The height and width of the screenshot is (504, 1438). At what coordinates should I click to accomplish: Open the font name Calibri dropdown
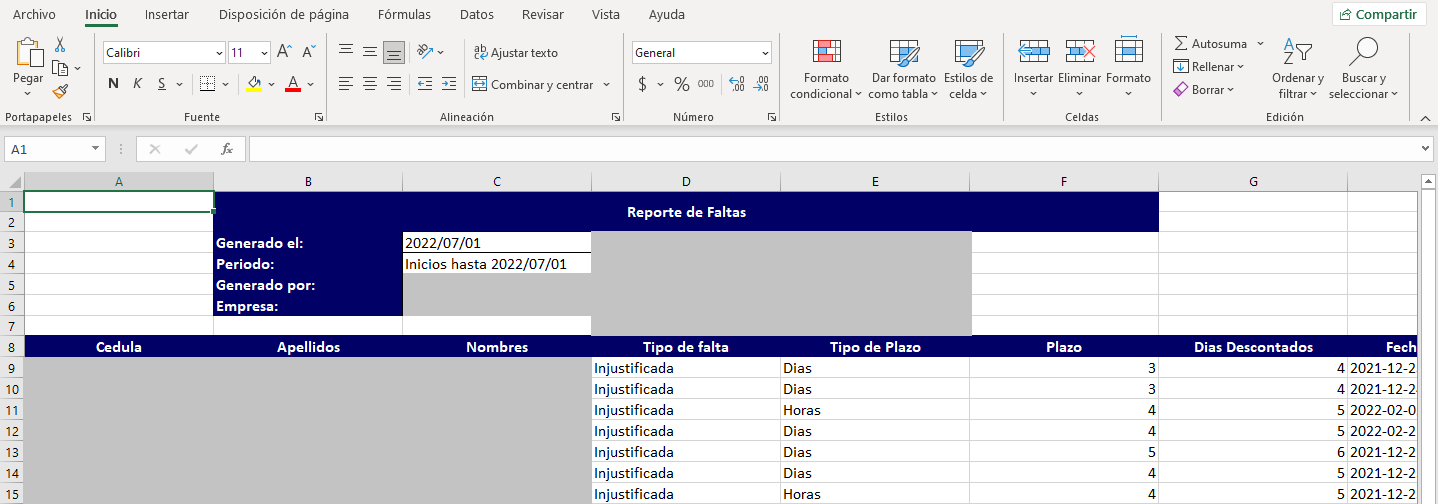[220, 53]
